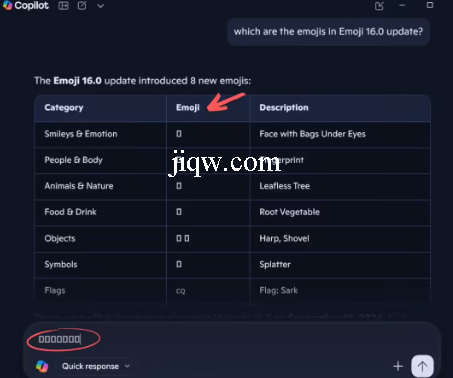Select the intro sentence about Emoji 16.0 update
This screenshot has height=378, width=453.
(143, 81)
